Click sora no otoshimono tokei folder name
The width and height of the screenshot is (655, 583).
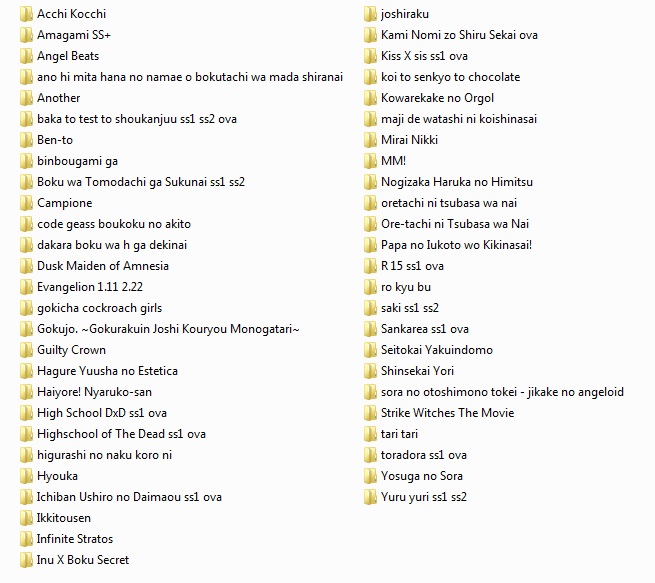coord(503,392)
